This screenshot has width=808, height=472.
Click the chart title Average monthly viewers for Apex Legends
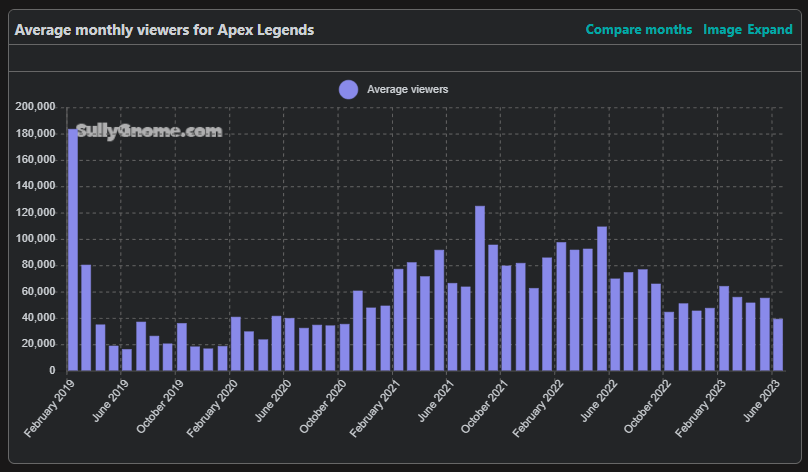(164, 30)
